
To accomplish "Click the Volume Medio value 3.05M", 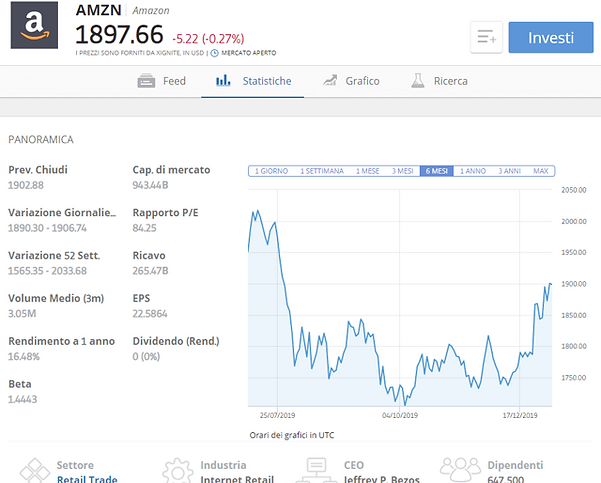I will [x=22, y=314].
